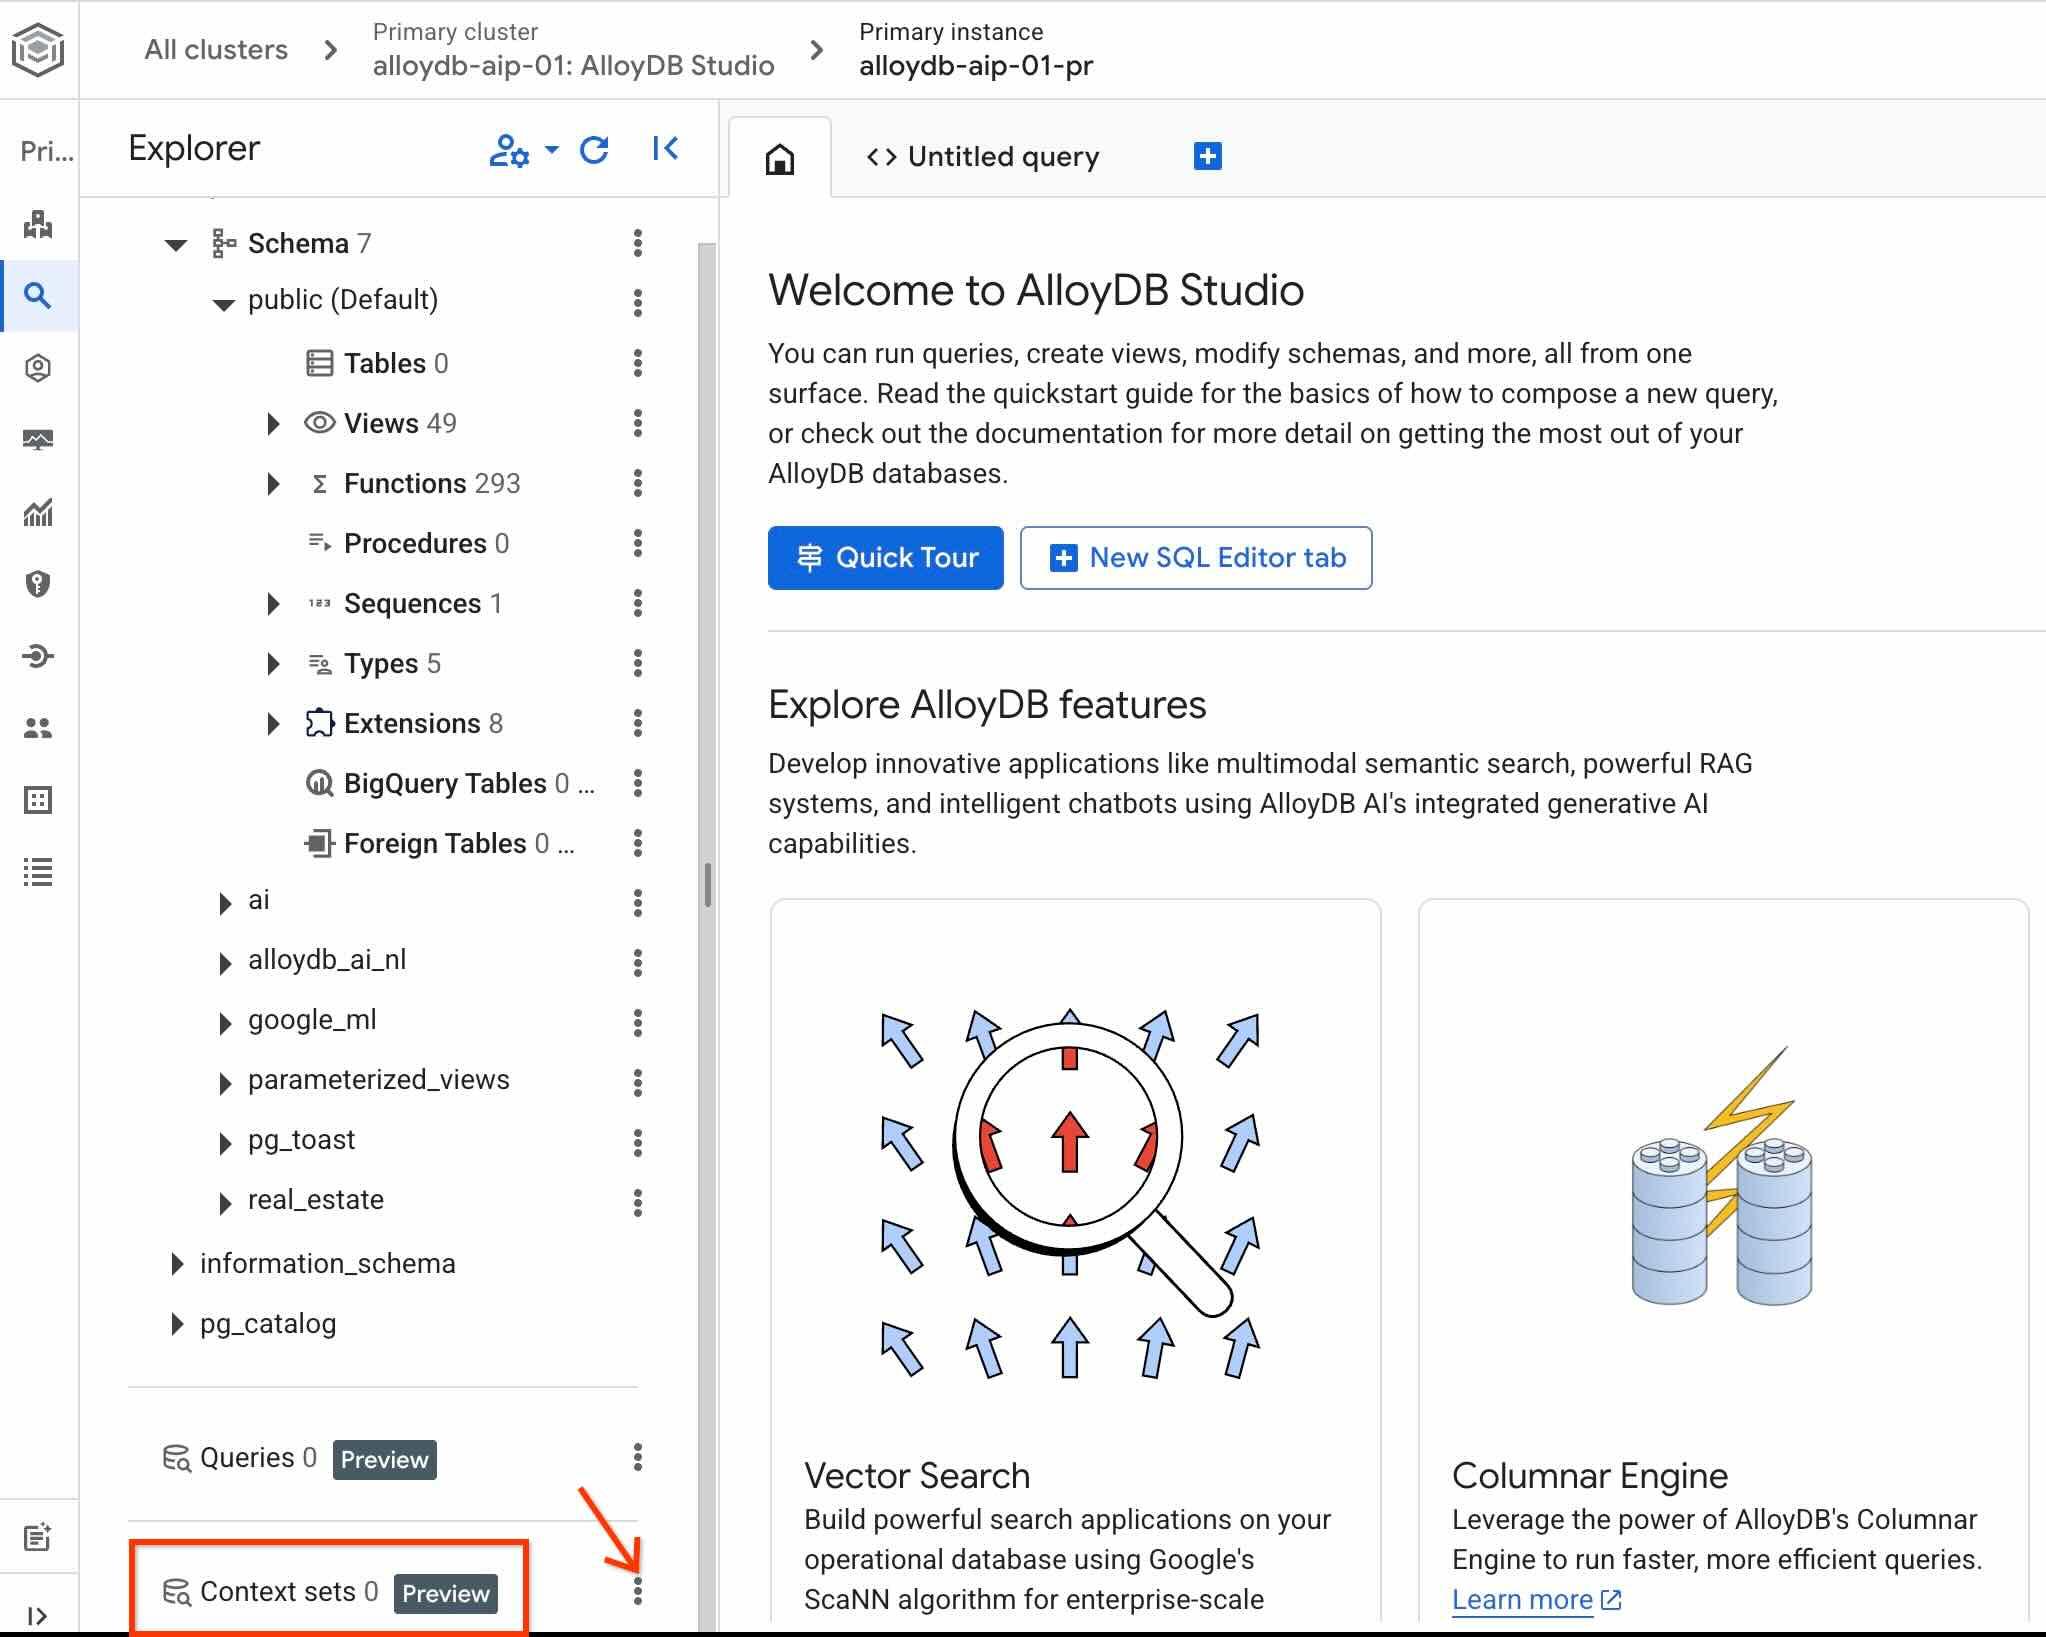Open the user settings icon dropdown in Explorer

pyautogui.click(x=523, y=150)
